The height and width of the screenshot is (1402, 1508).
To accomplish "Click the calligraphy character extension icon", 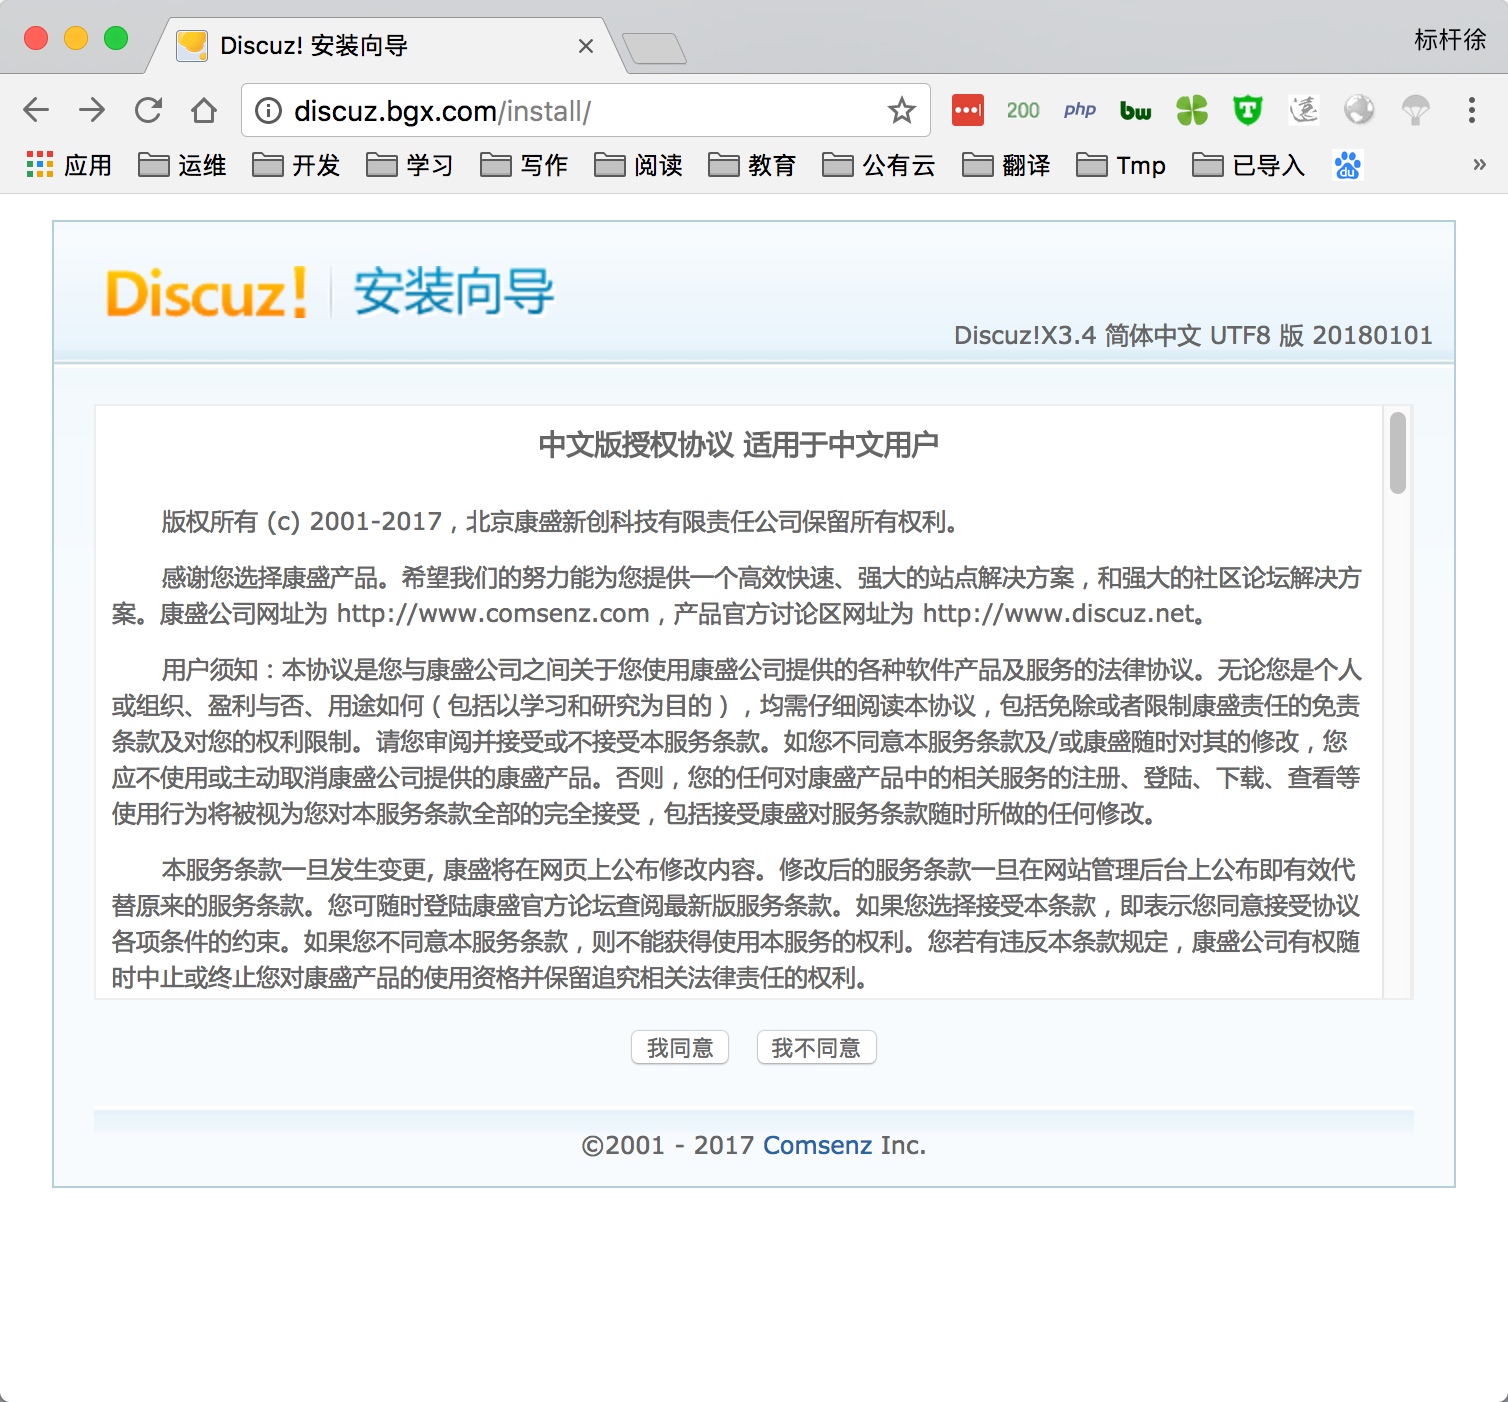I will click(x=1304, y=110).
